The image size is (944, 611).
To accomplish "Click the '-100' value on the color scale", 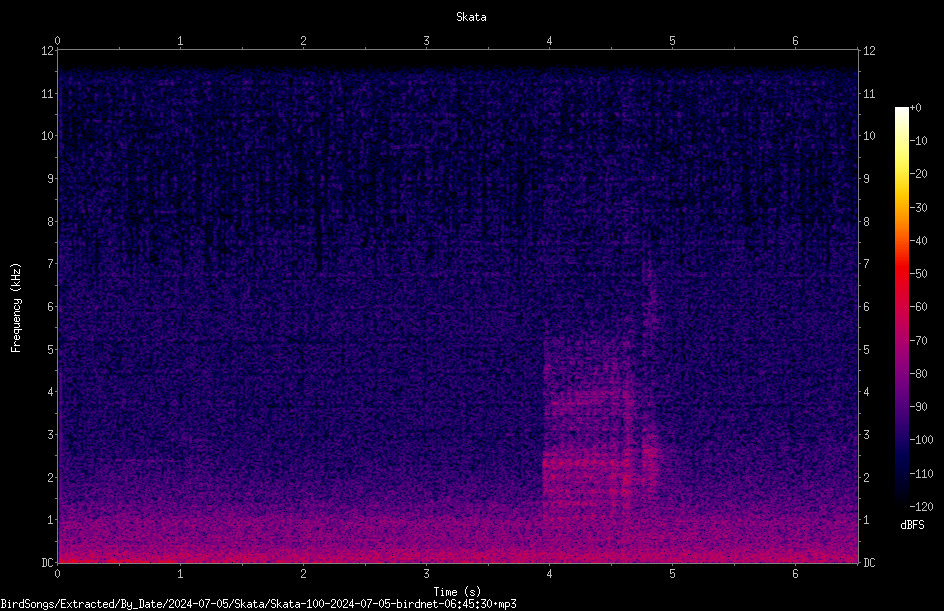I will 921,440.
